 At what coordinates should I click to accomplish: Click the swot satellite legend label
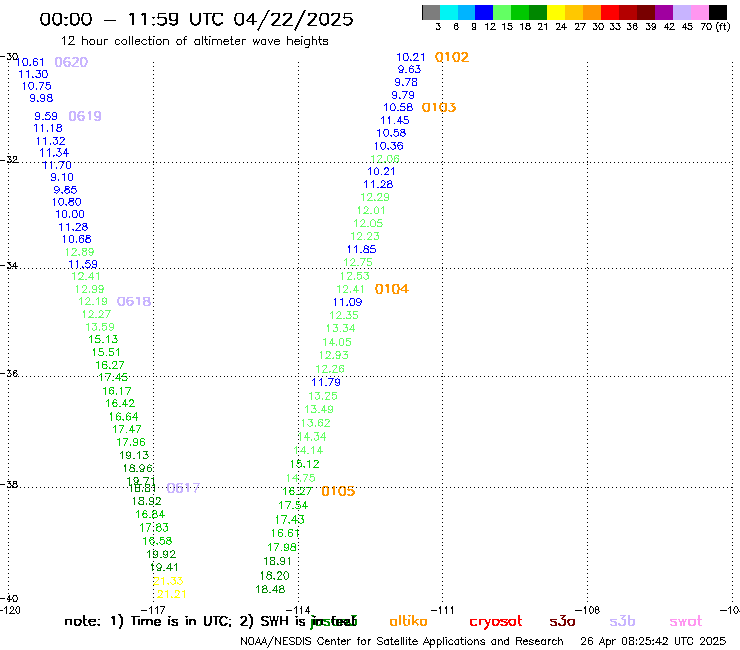(x=686, y=621)
